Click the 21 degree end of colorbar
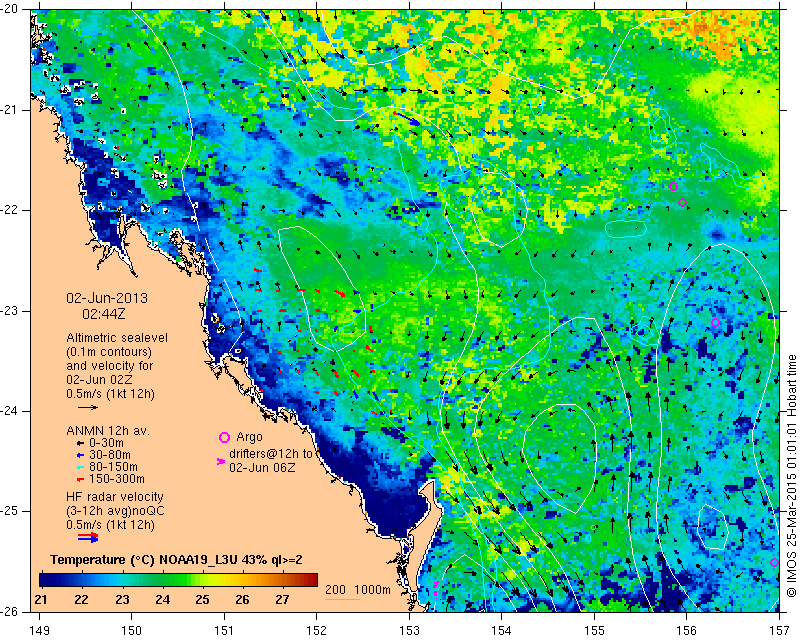 pos(42,580)
